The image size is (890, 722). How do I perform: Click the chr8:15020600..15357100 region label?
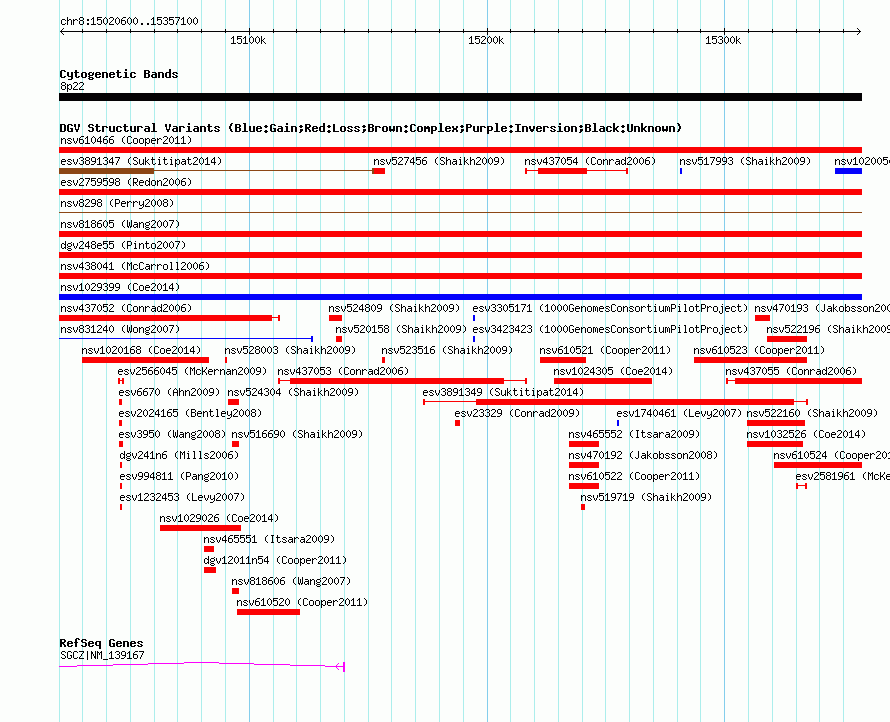(x=129, y=21)
